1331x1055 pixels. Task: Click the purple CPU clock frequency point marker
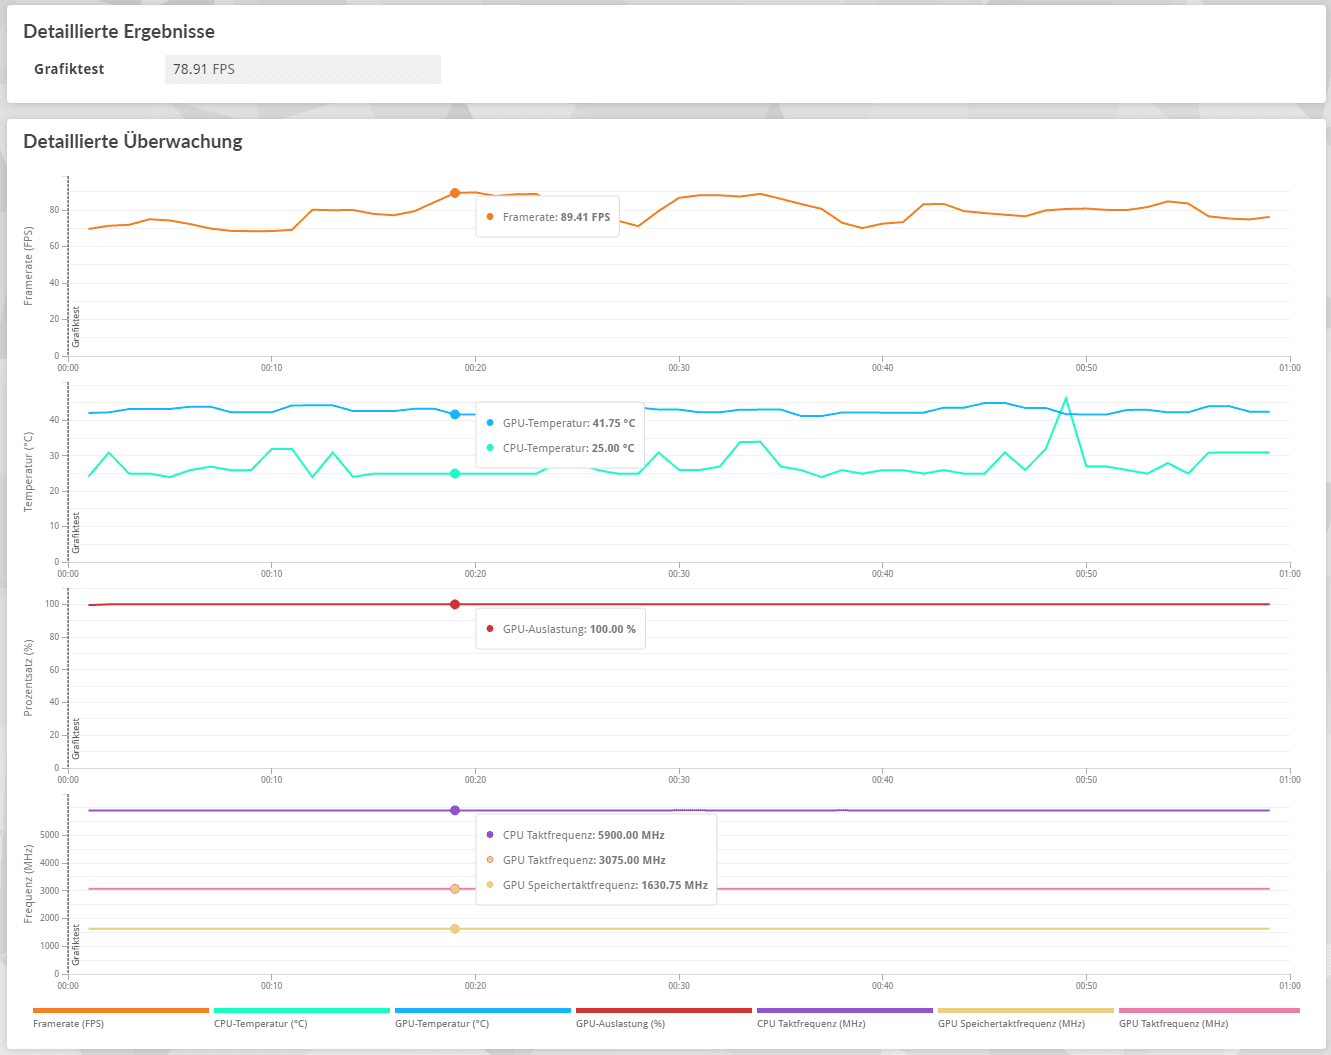pyautogui.click(x=455, y=810)
